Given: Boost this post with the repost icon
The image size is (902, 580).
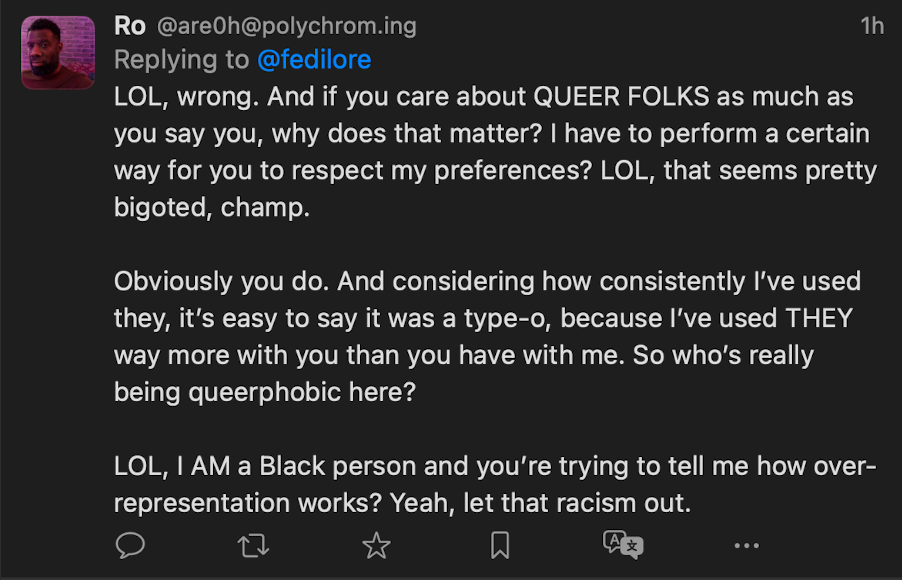Looking at the screenshot, I should (252, 545).
